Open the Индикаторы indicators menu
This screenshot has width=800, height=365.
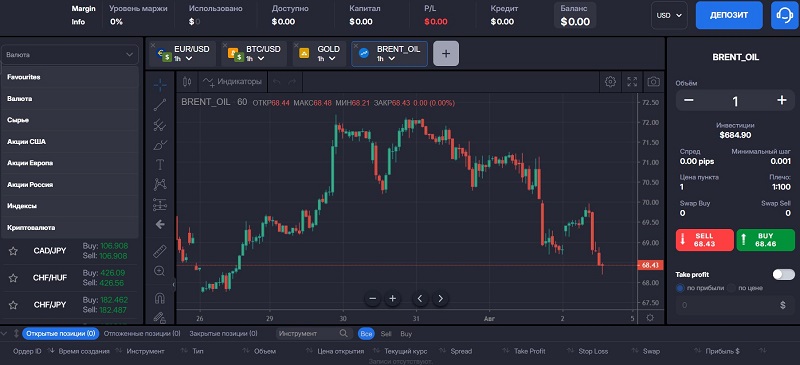232,82
